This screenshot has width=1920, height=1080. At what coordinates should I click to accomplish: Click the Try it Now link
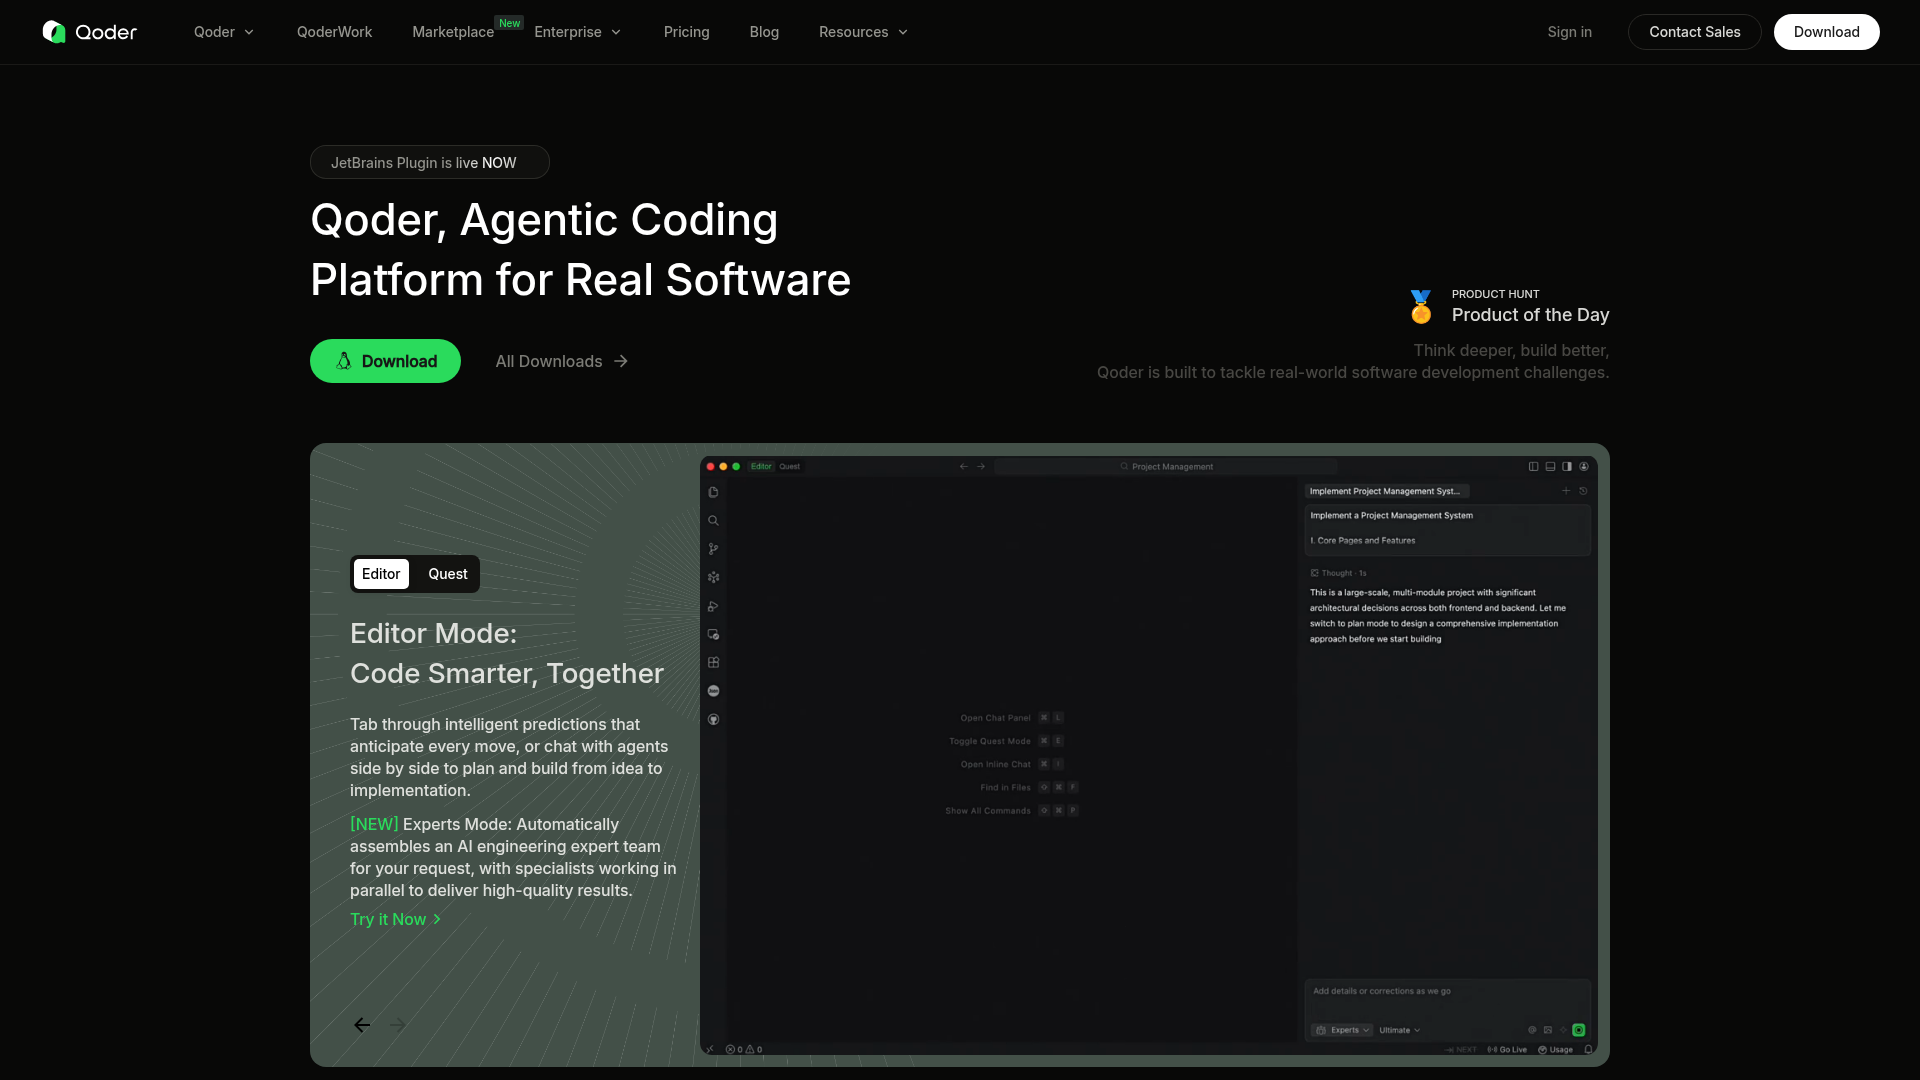(396, 919)
